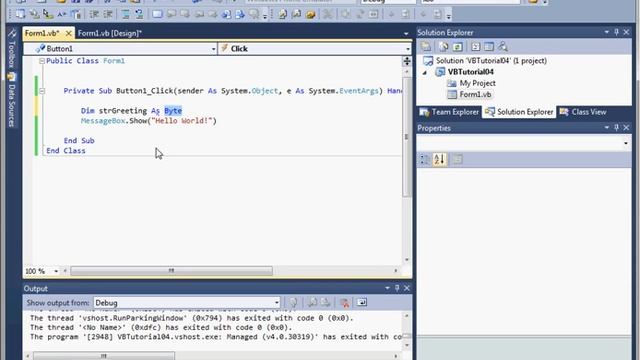The height and width of the screenshot is (360, 640).
Task: Open the Class View tab
Action: click(x=583, y=112)
